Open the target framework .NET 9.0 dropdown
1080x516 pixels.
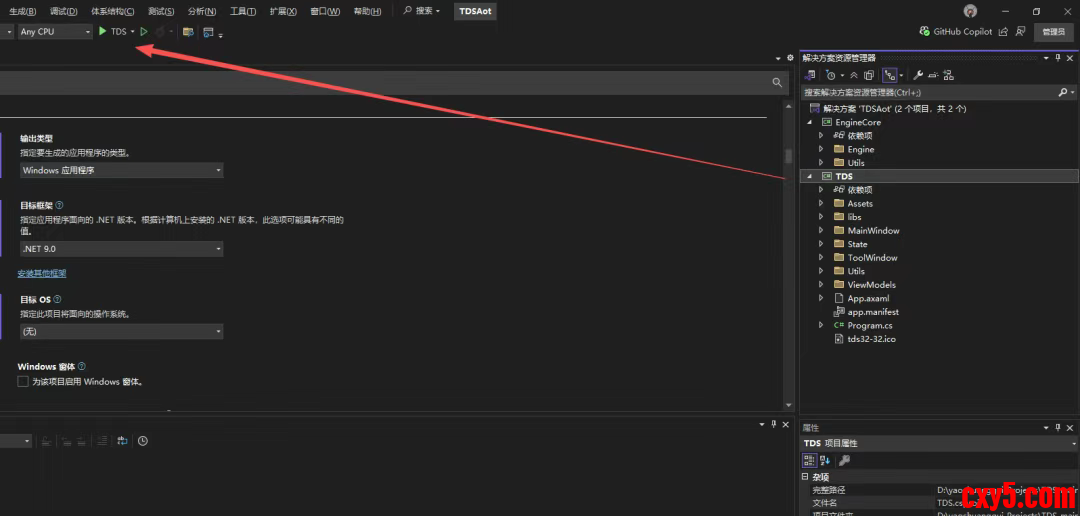click(x=121, y=248)
